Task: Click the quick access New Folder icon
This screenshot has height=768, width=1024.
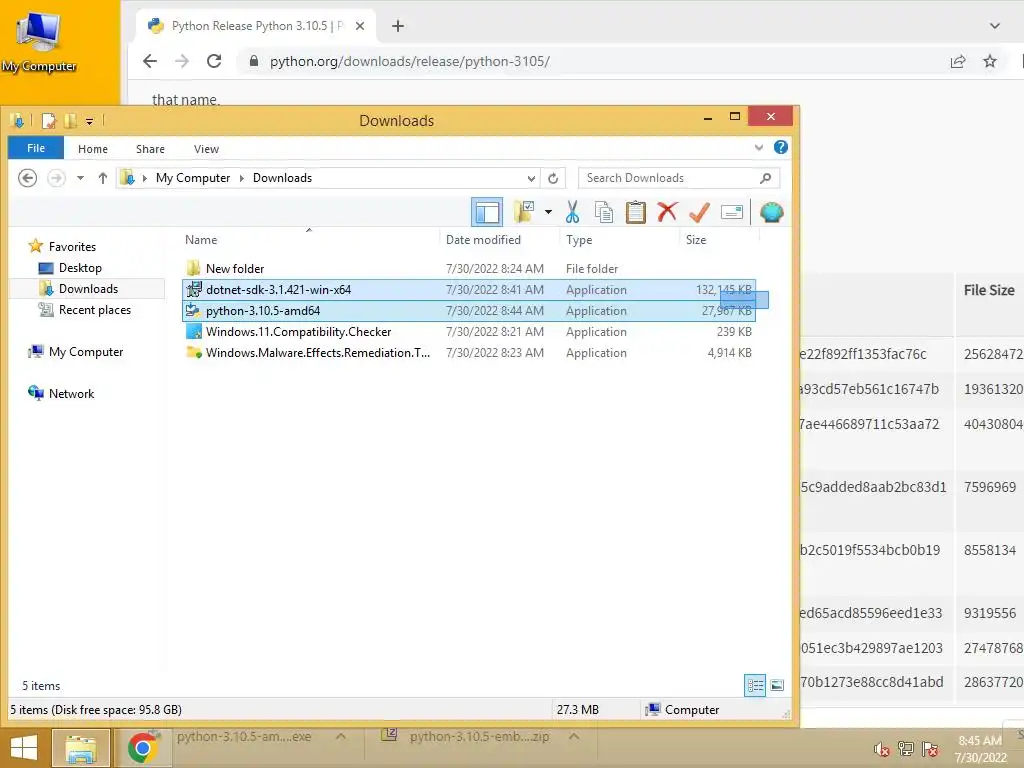Action: (70, 121)
